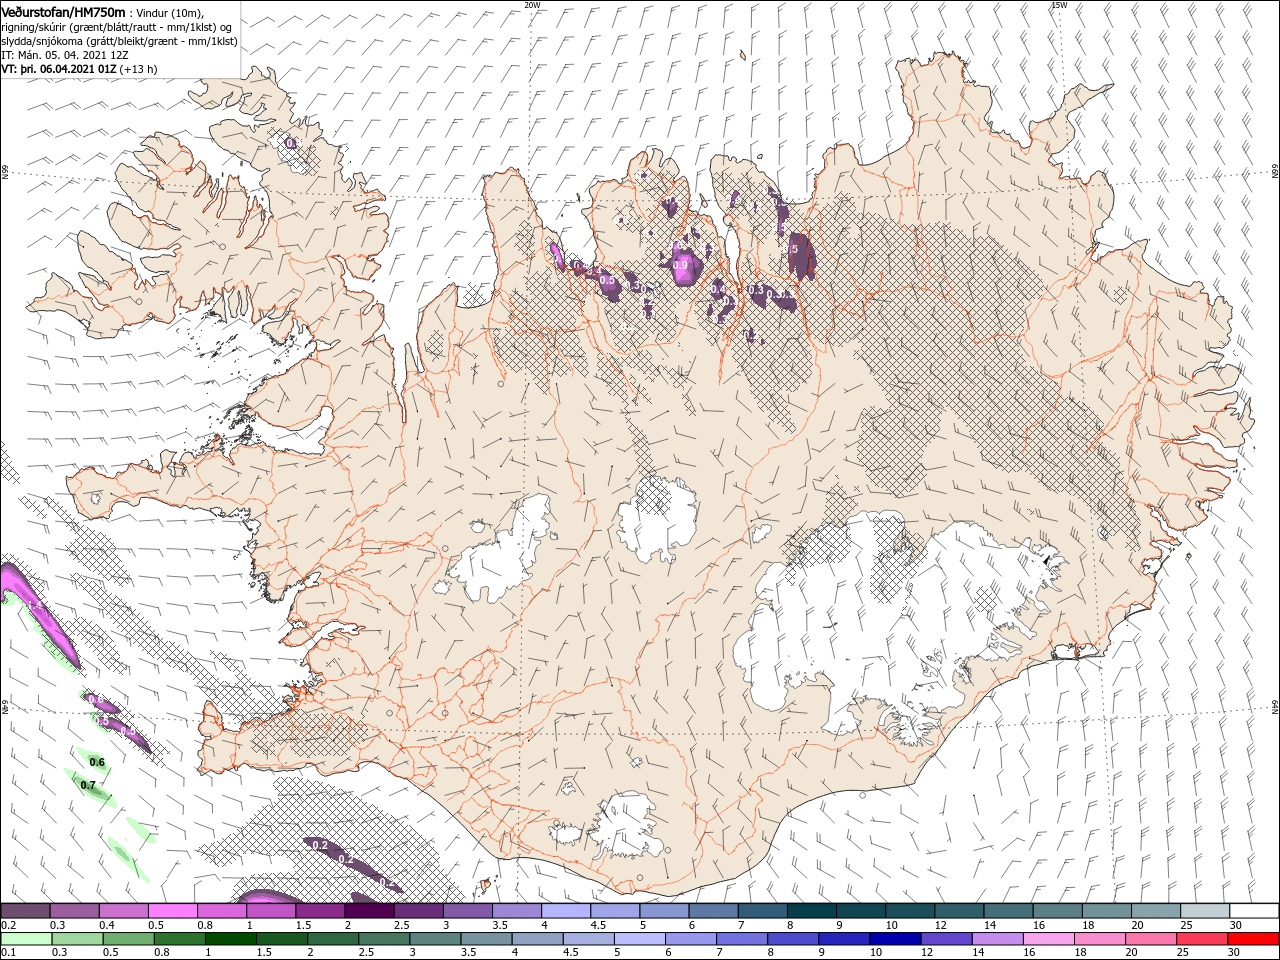Pick rain scale swatch labeled 25
The width and height of the screenshot is (1280, 960).
coord(1201,939)
